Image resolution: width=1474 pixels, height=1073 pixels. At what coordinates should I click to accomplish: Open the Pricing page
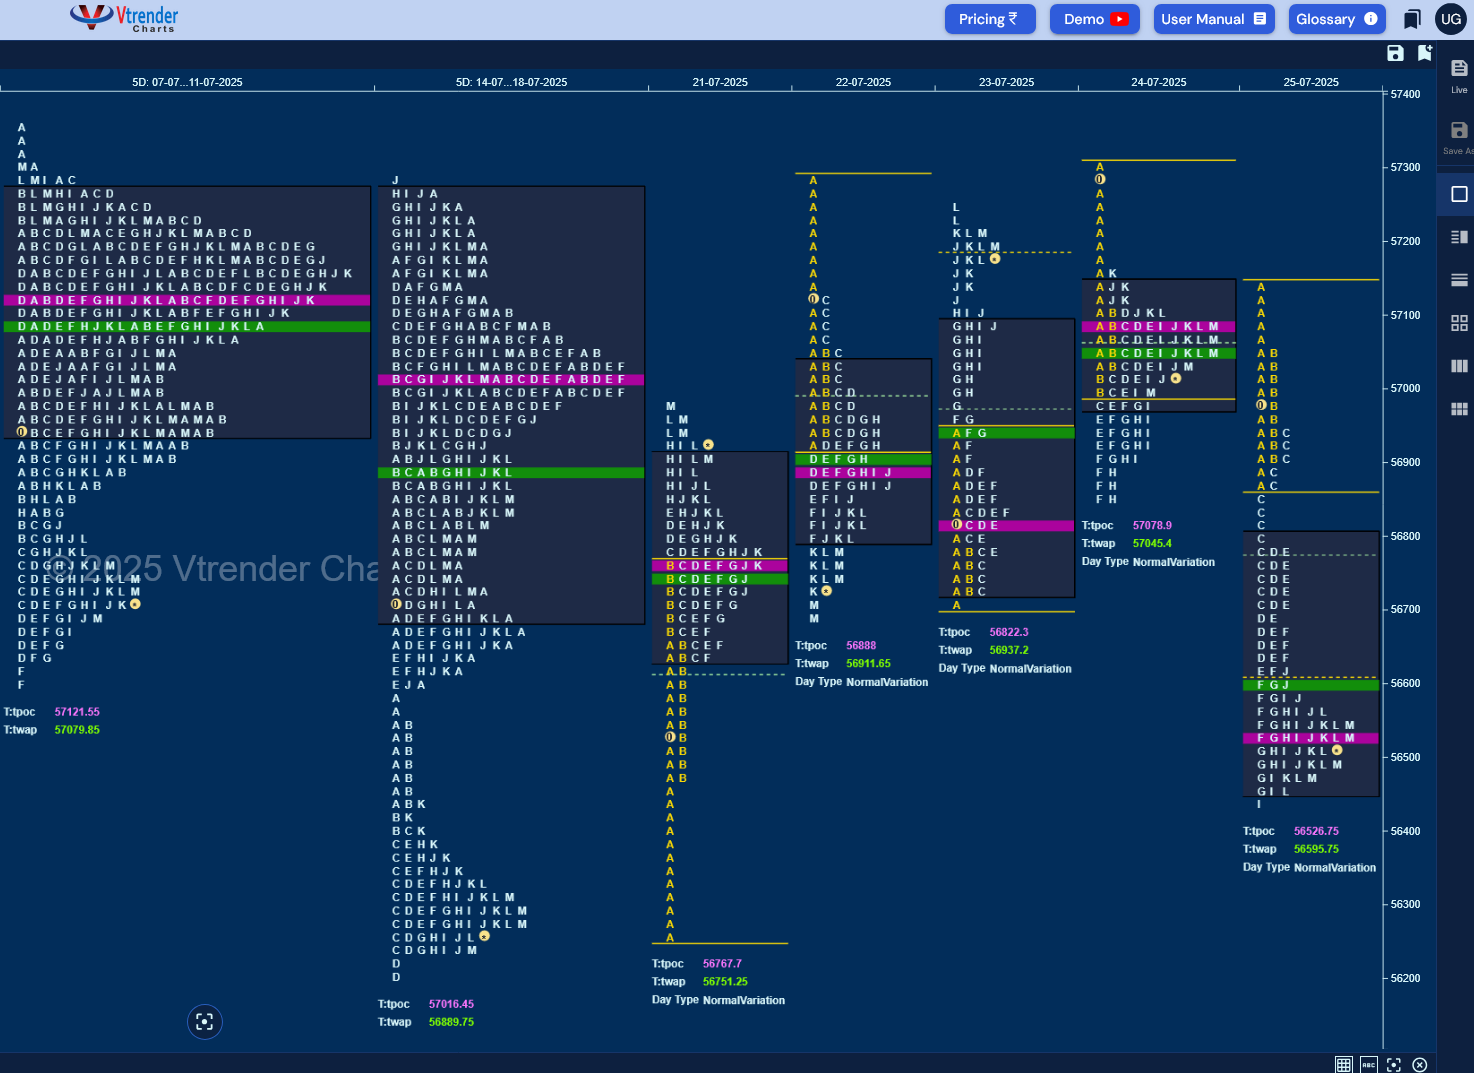988,19
